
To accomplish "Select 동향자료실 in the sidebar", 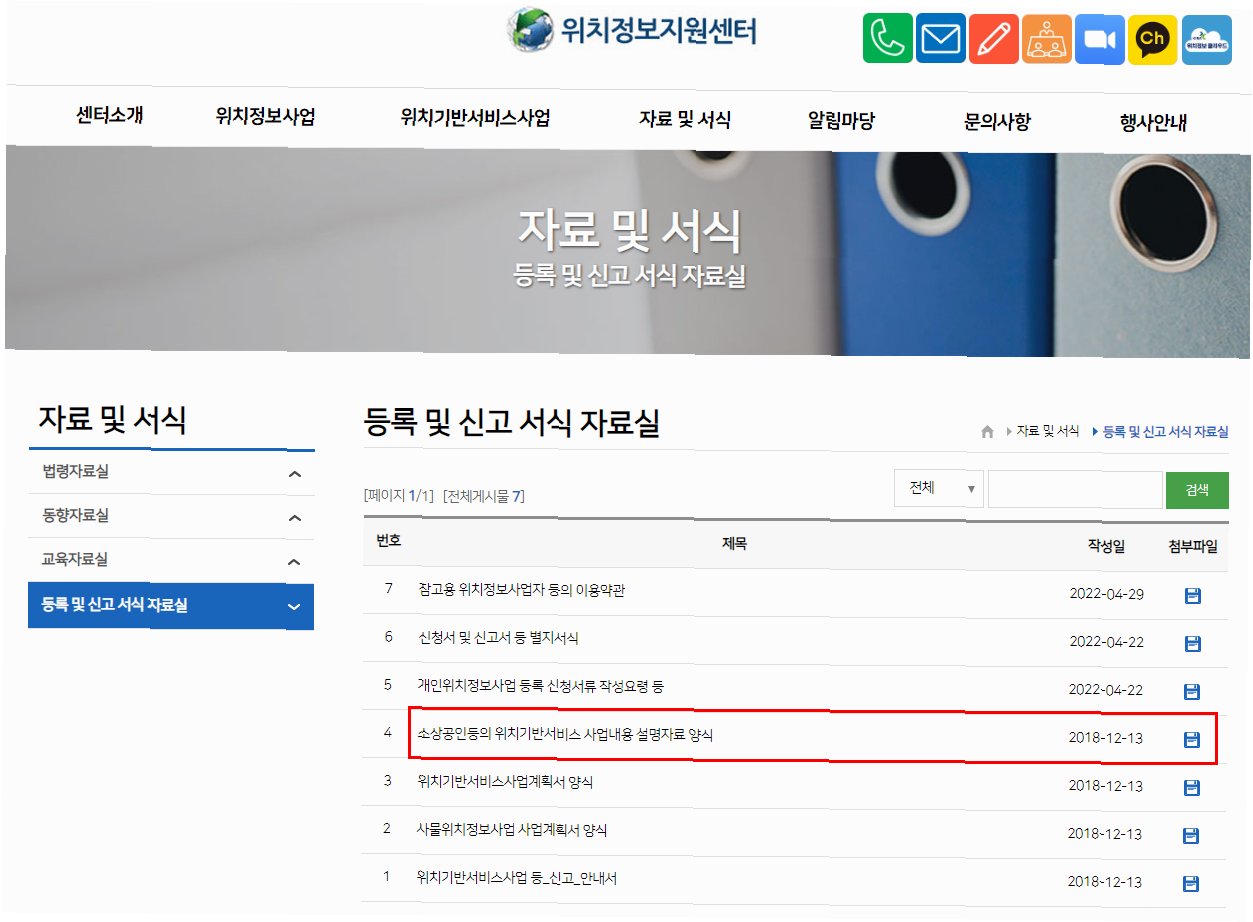I will tap(76, 516).
